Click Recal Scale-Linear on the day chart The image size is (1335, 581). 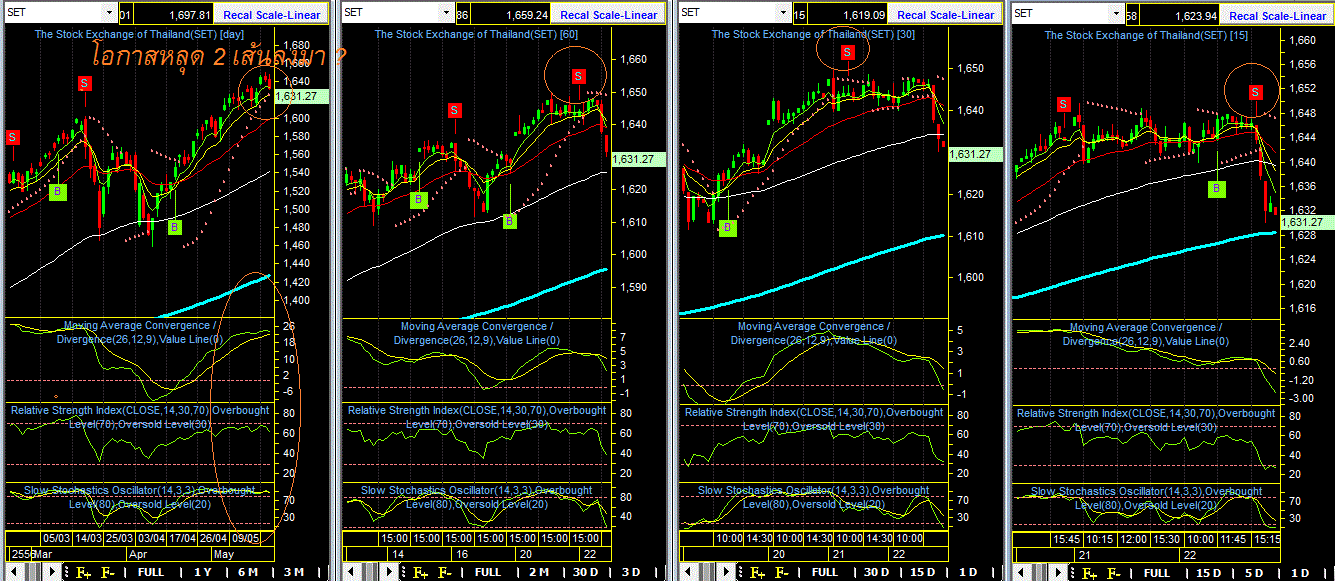[x=272, y=14]
